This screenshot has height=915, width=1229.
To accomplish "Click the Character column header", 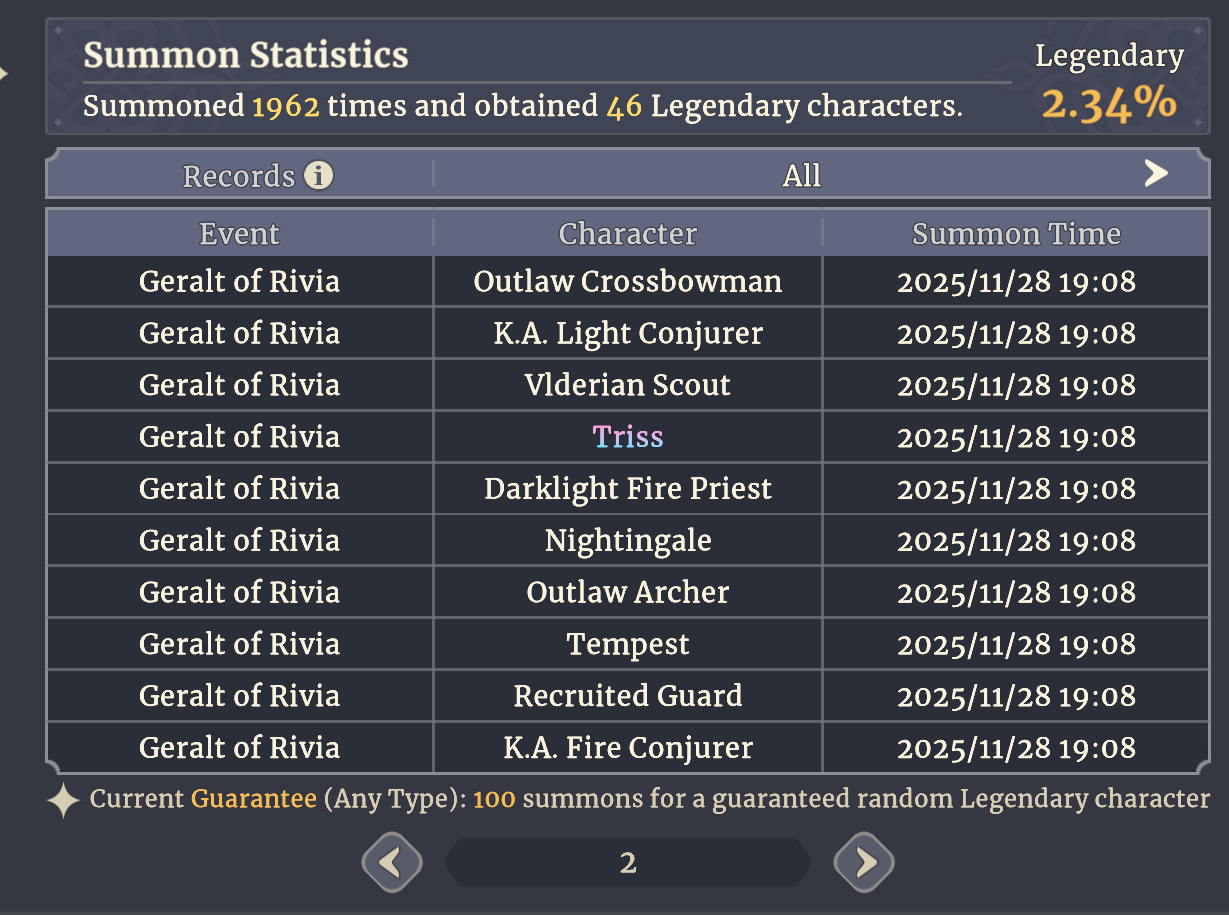I will [628, 233].
